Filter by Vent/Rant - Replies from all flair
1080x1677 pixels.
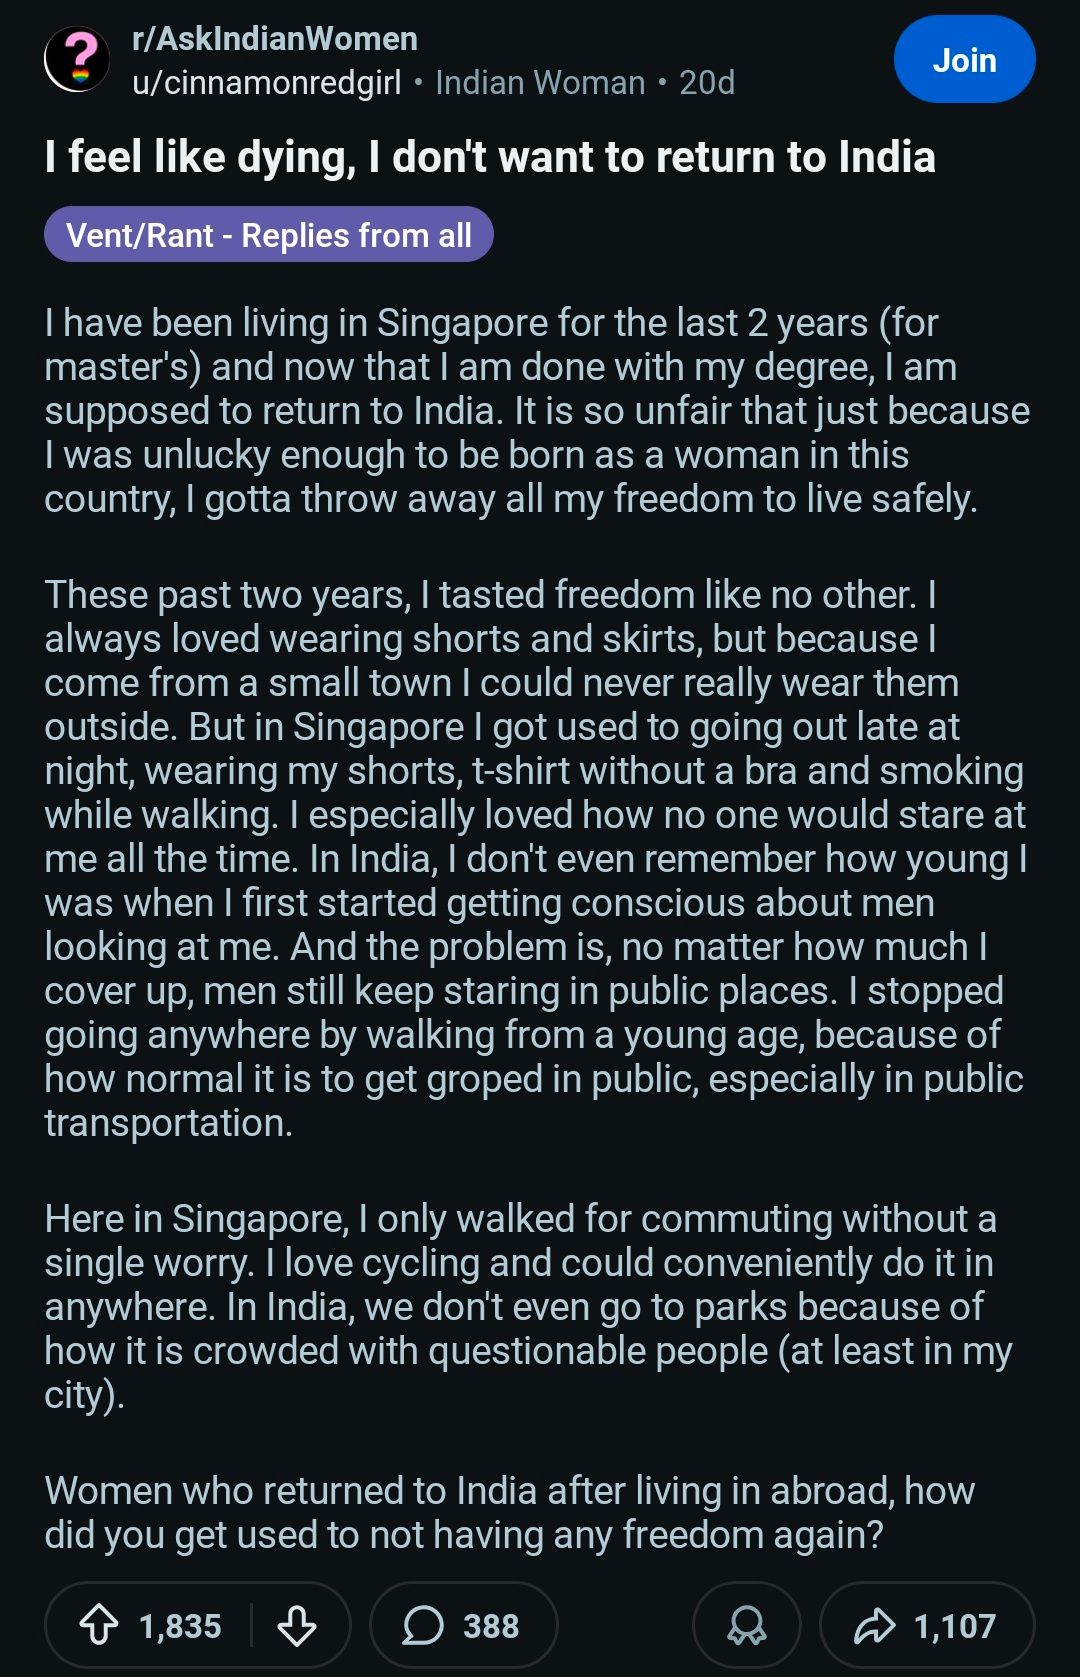[269, 235]
